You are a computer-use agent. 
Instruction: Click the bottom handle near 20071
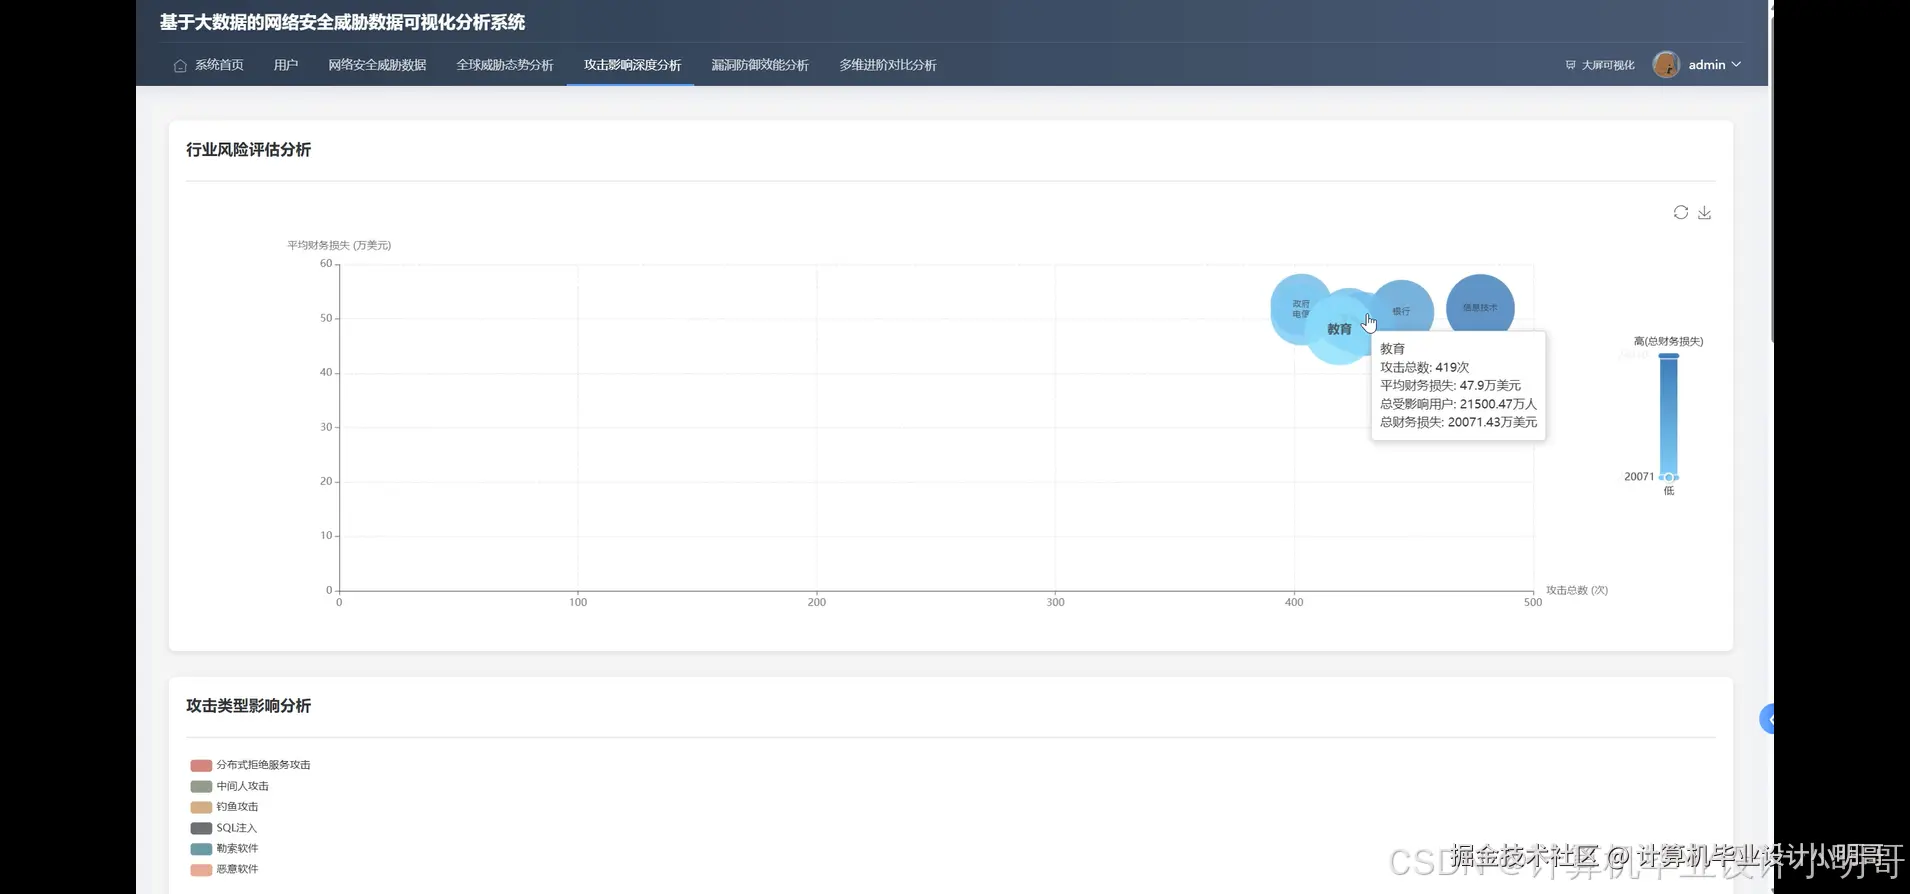pos(1669,477)
